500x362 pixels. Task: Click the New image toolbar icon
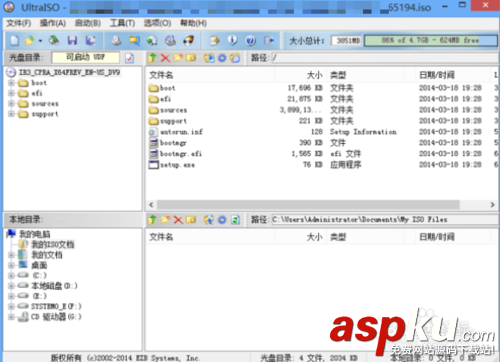click(14, 41)
